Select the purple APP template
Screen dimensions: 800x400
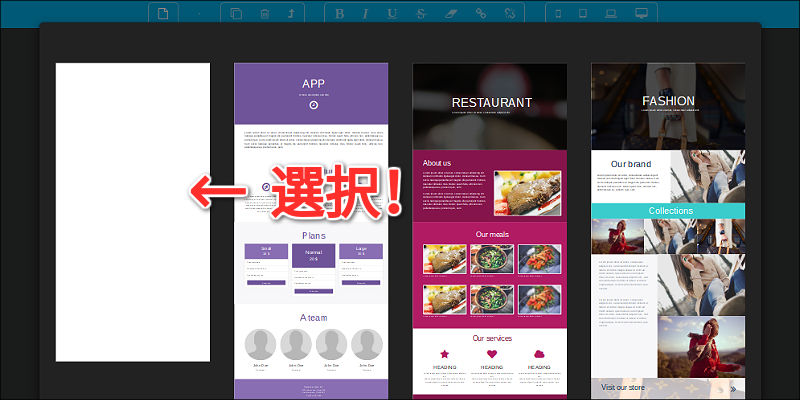311,231
